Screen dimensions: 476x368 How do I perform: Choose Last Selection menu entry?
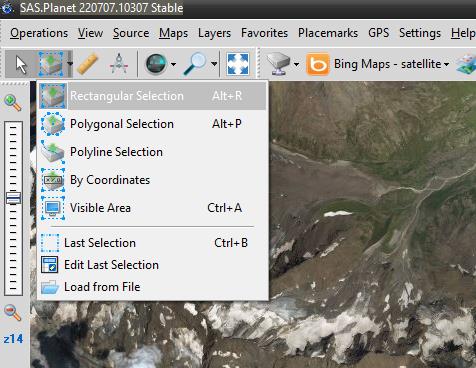coord(152,243)
